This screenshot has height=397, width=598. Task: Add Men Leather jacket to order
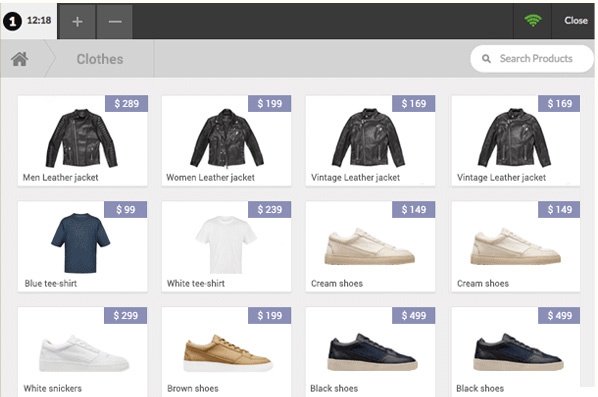click(82, 141)
